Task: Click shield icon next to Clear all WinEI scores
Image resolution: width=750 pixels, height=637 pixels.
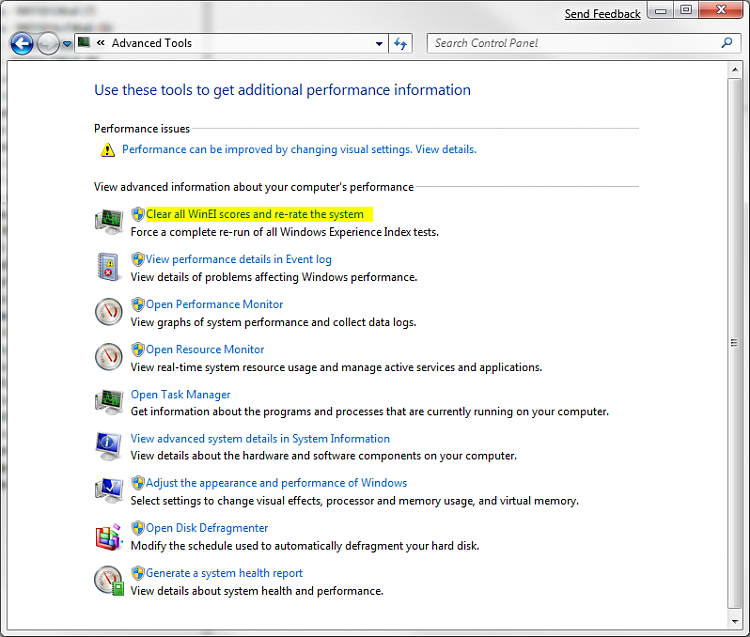Action: pyautogui.click(x=138, y=214)
